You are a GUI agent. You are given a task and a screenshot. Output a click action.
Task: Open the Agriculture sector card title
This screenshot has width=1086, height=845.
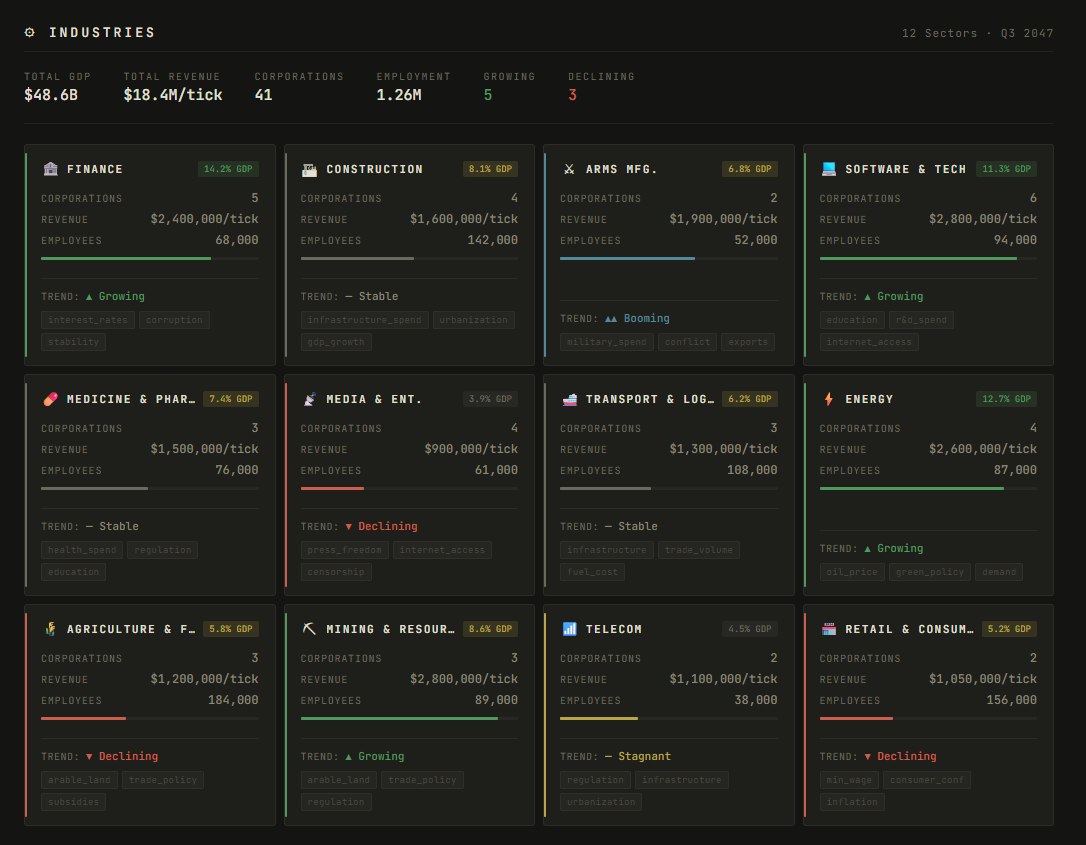132,629
